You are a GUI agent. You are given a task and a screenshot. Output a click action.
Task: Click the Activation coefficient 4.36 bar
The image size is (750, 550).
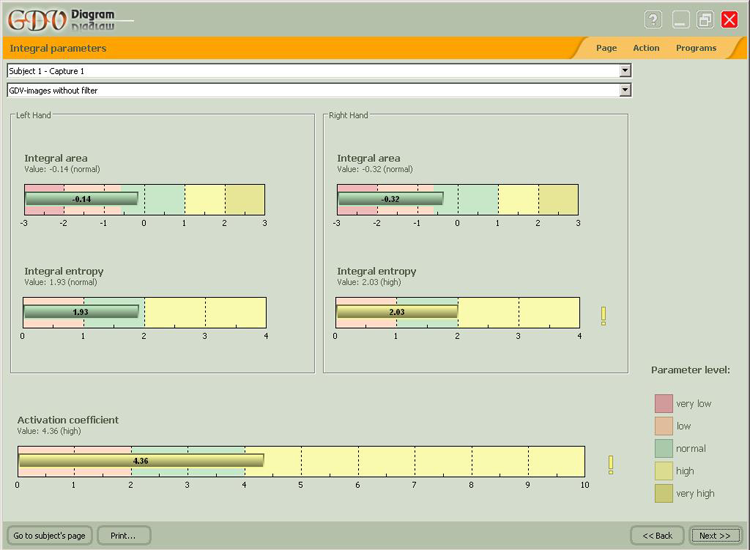[141, 461]
